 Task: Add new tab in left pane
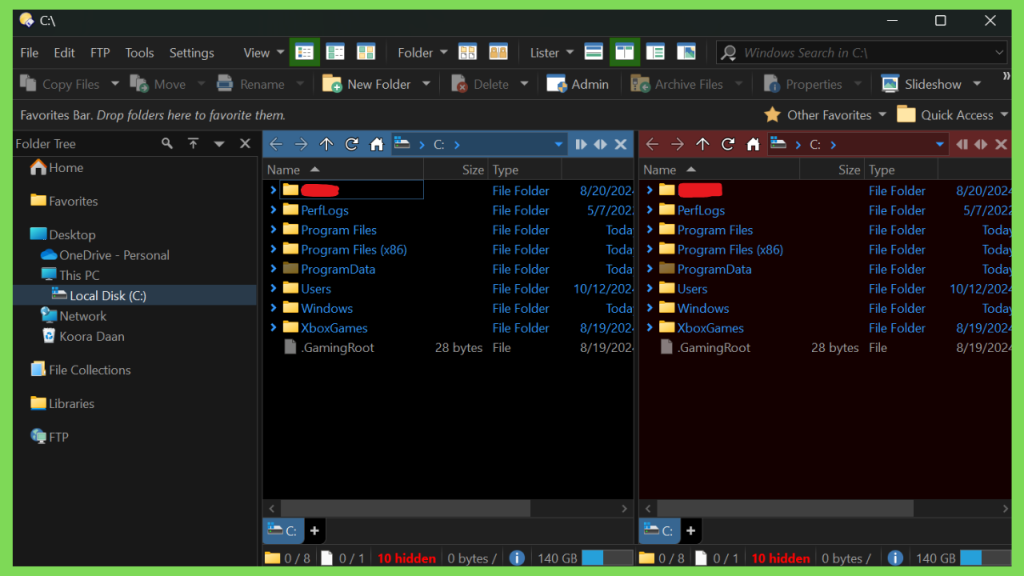click(x=315, y=531)
